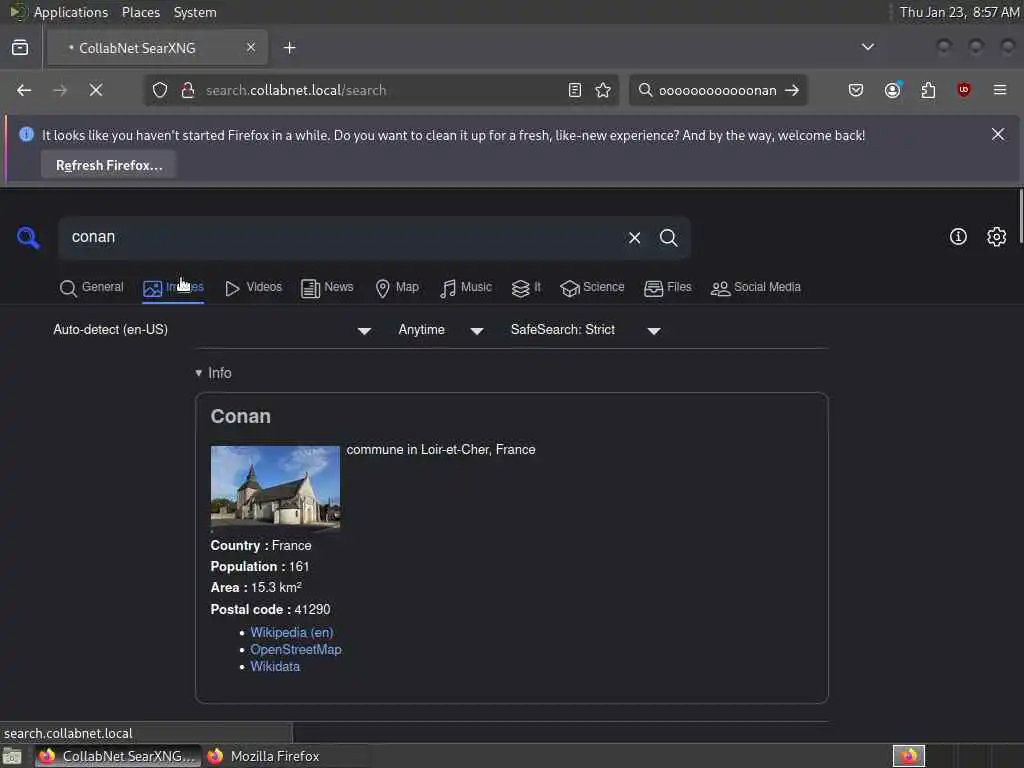Image resolution: width=1024 pixels, height=768 pixels.
Task: Submit the search bar query arrow
Action: (x=792, y=90)
